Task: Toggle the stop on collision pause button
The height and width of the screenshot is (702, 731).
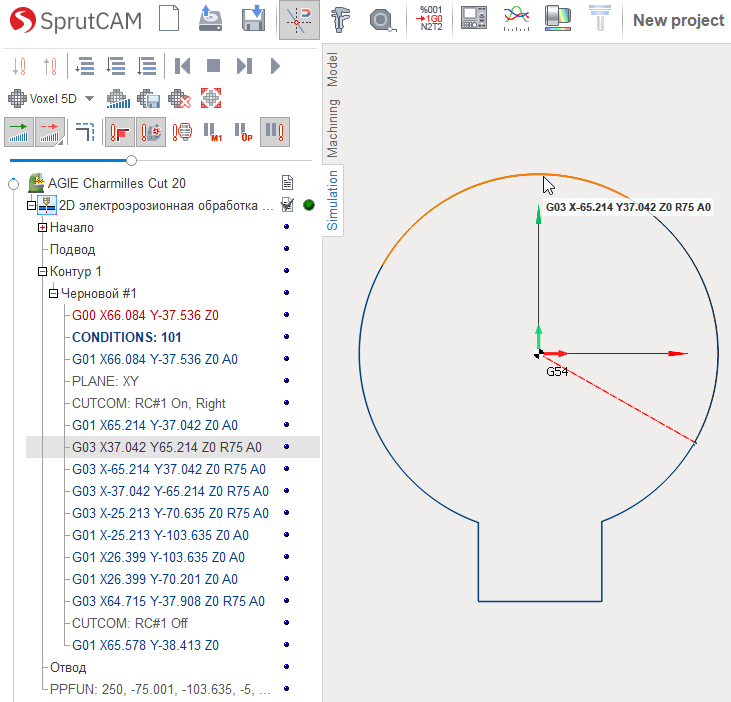Action: point(275,132)
